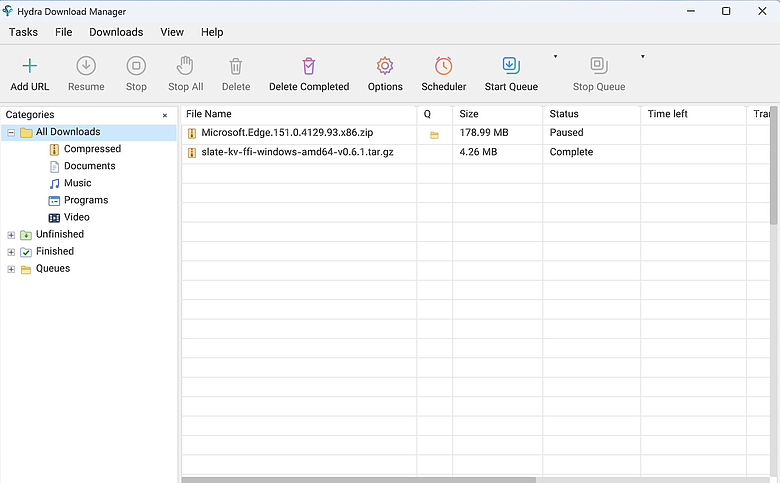Click the queue folder icon in Edge row
The image size is (780, 483).
point(434,135)
